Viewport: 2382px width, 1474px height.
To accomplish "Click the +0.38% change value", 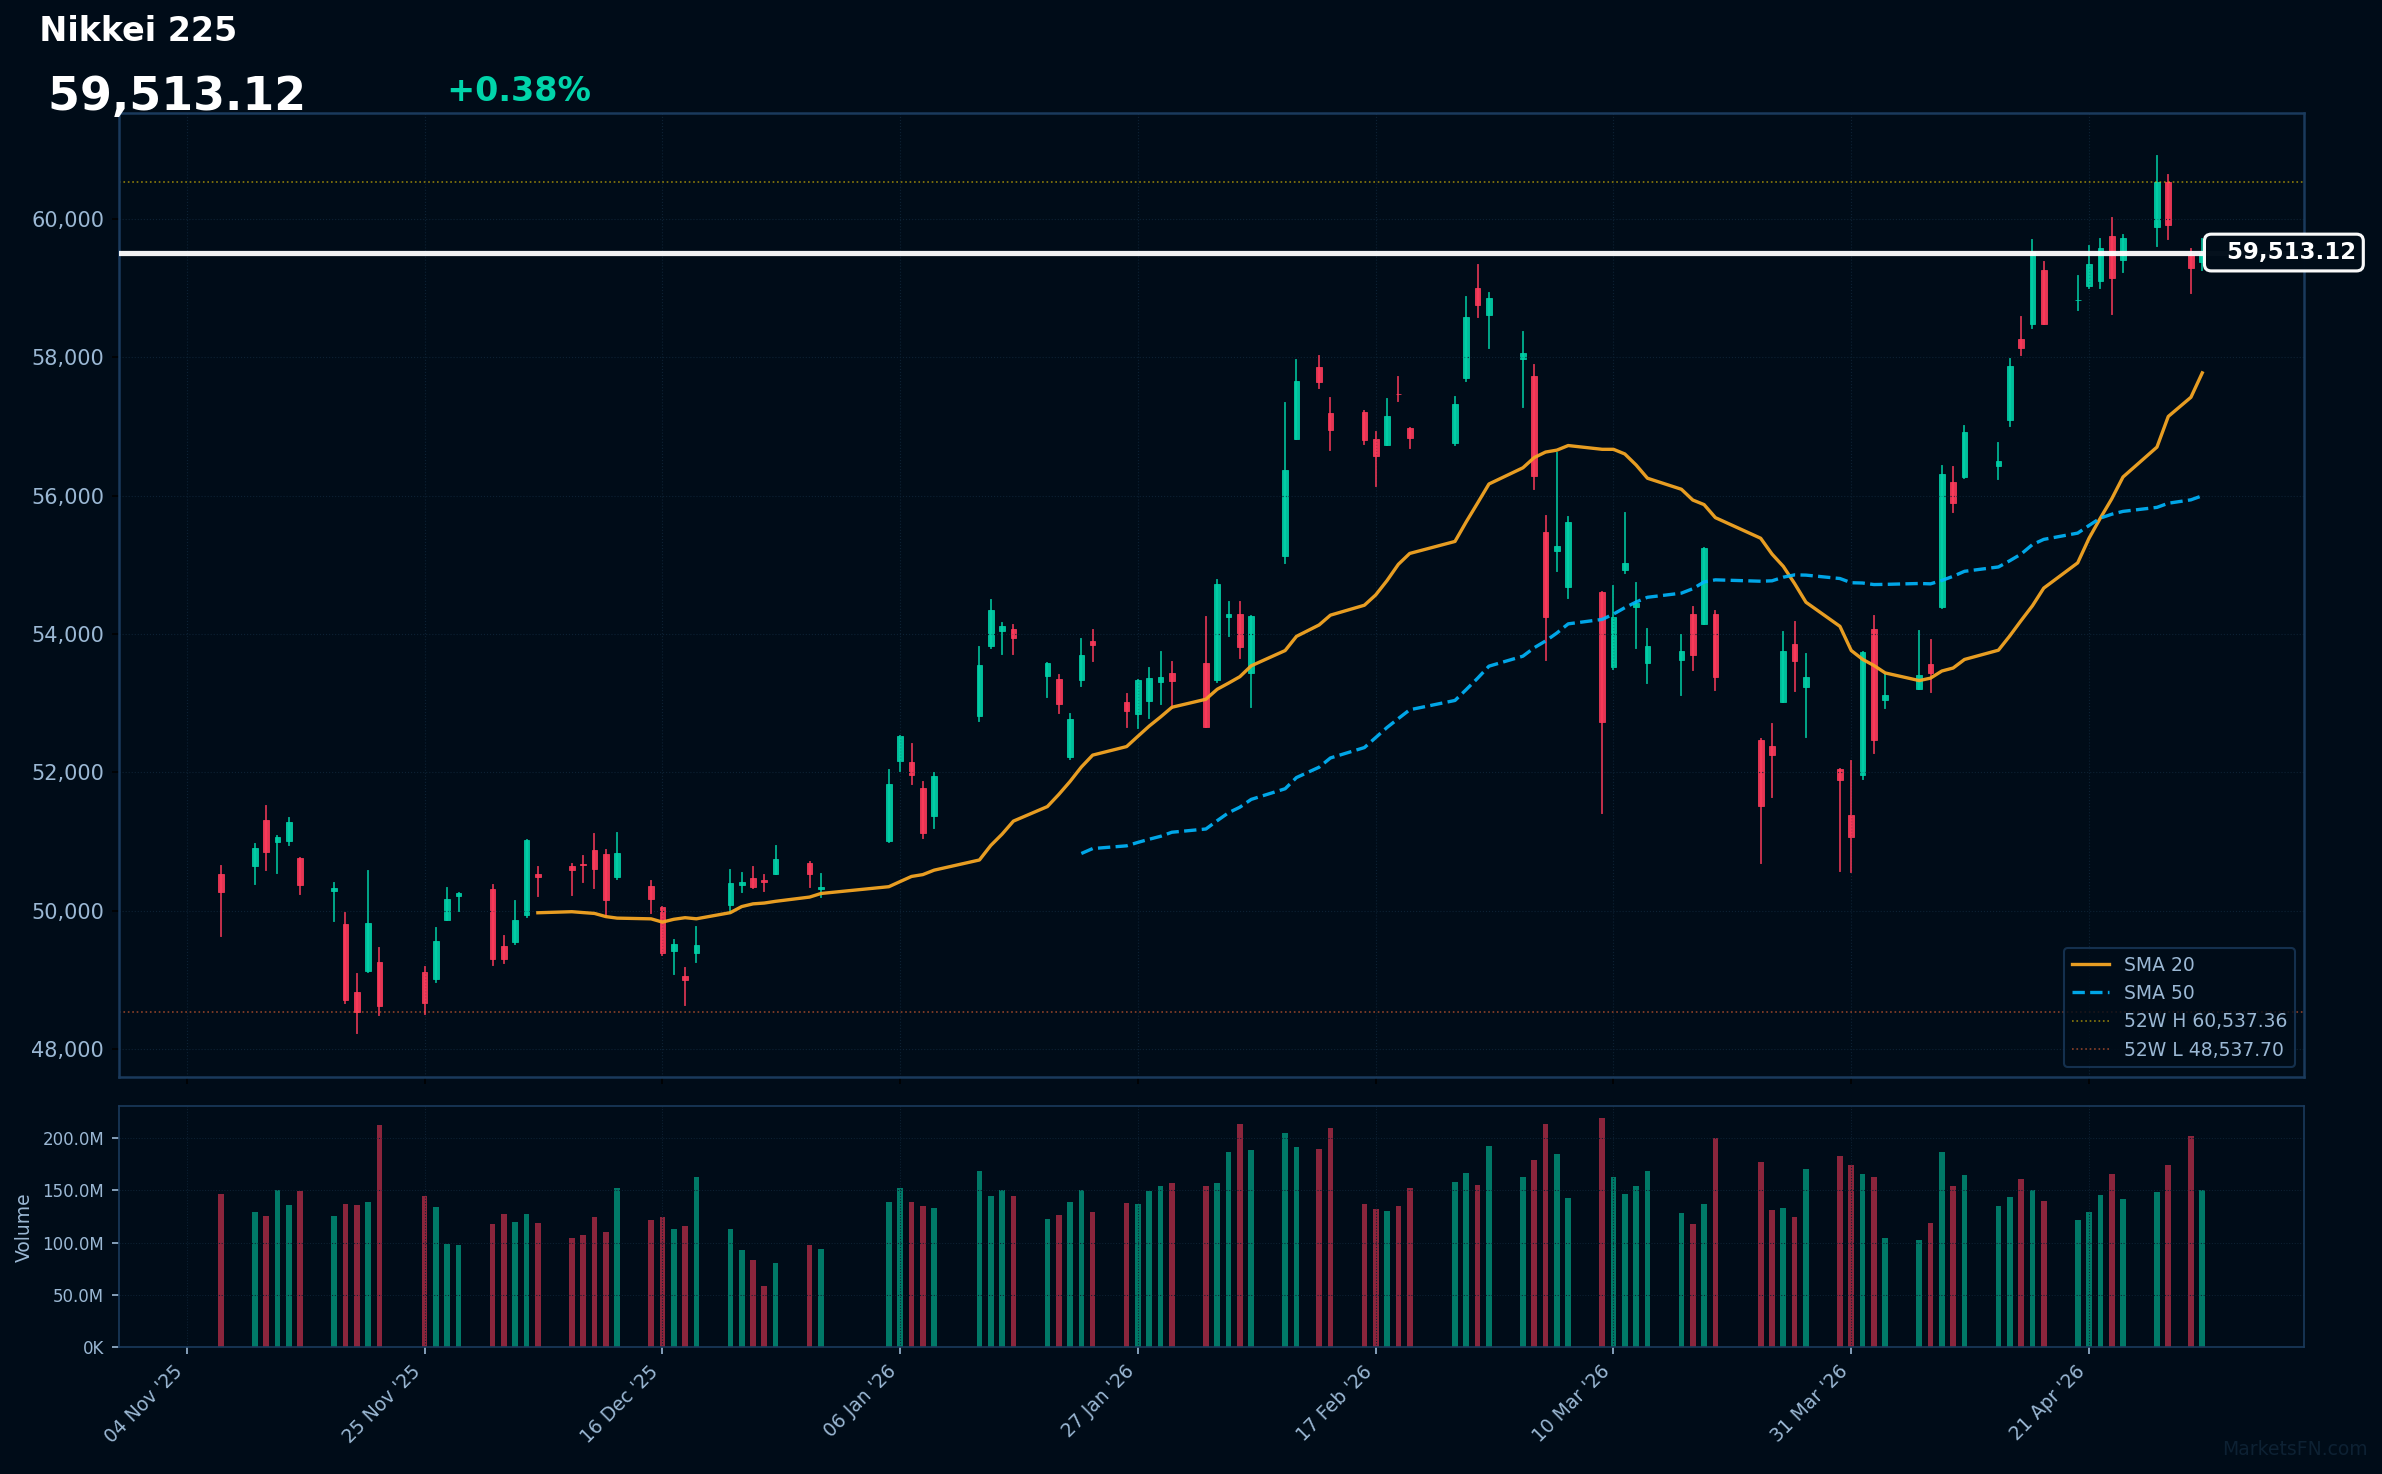I will click(x=519, y=90).
